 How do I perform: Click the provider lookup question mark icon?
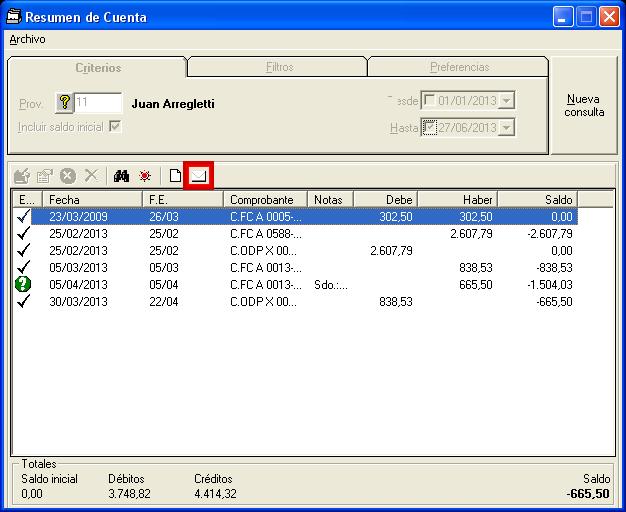tap(63, 103)
